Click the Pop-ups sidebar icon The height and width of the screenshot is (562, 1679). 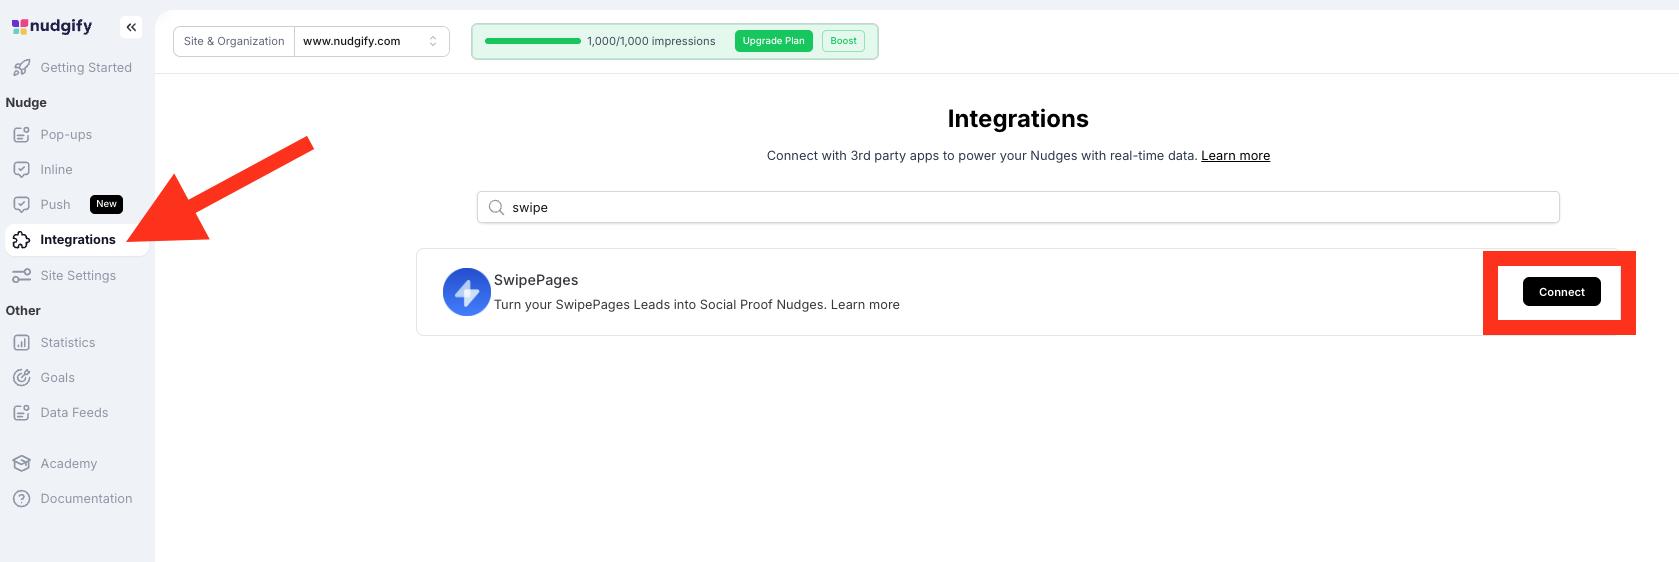21,135
